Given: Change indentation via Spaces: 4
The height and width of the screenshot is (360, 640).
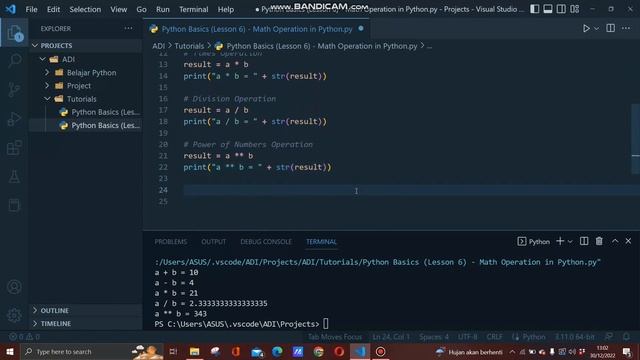Looking at the screenshot, I should 434,337.
